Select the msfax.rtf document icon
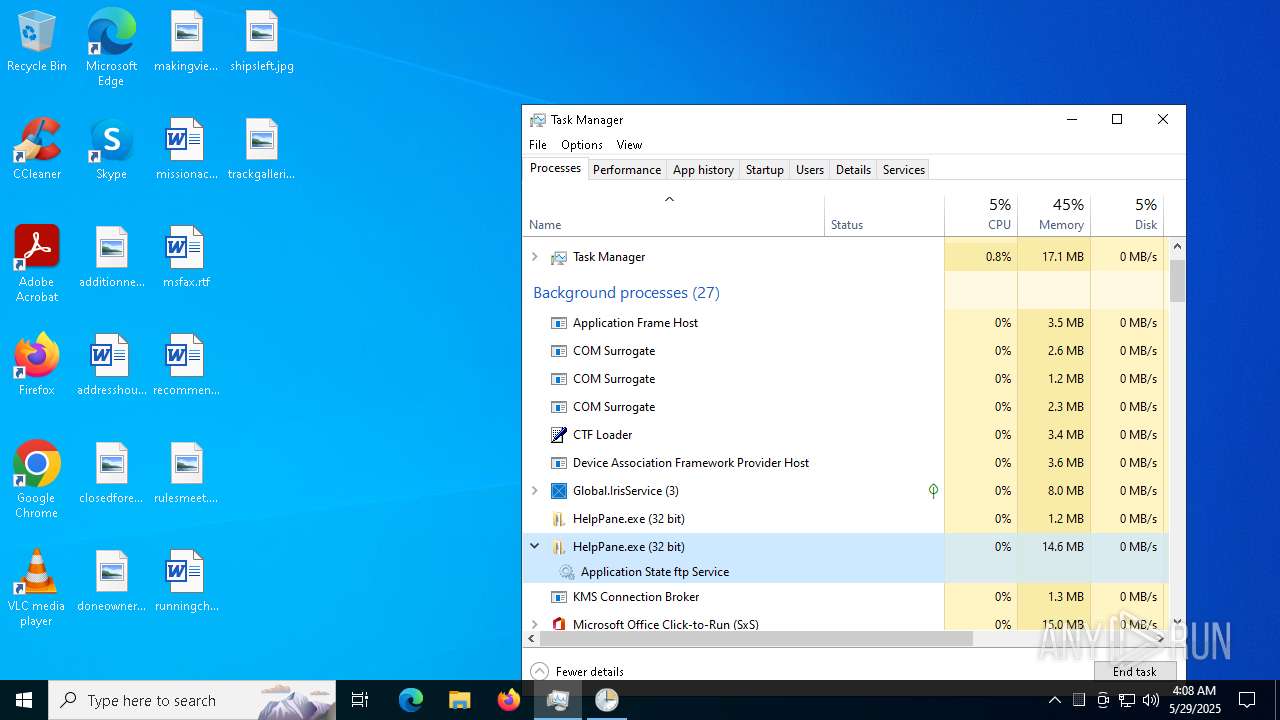1280x720 pixels. pyautogui.click(x=186, y=258)
